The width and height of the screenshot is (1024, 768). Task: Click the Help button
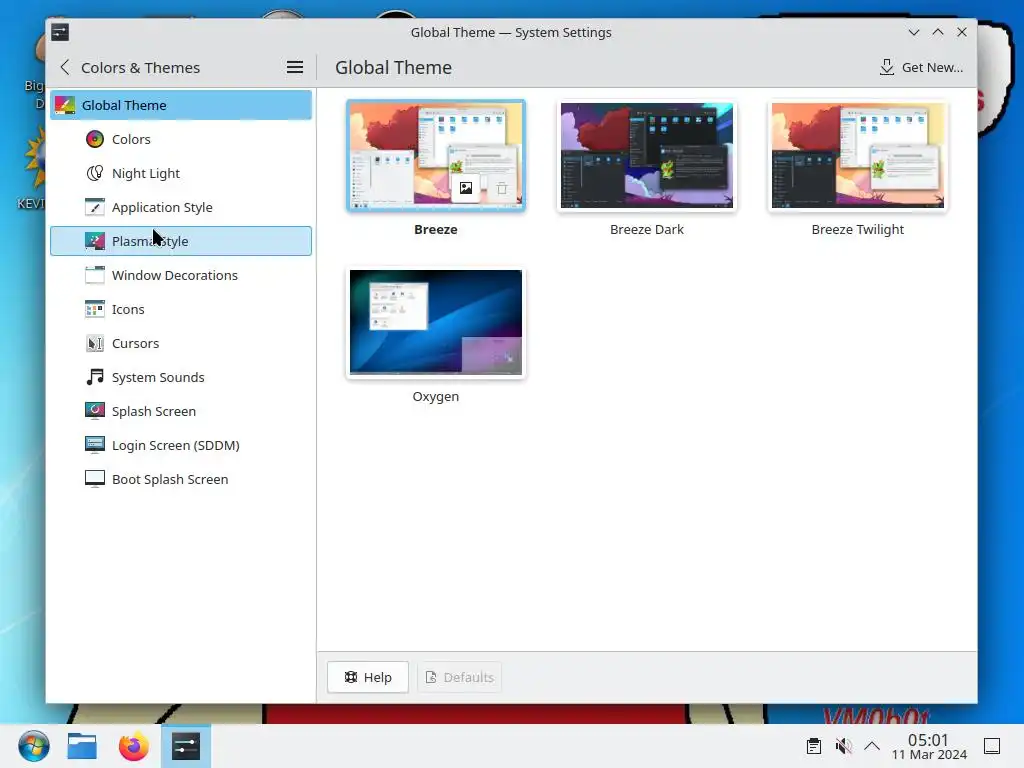pyautogui.click(x=368, y=677)
